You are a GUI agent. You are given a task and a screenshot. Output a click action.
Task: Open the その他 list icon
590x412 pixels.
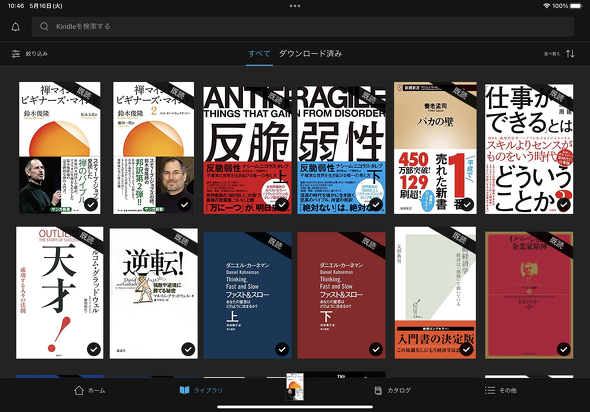coord(490,390)
